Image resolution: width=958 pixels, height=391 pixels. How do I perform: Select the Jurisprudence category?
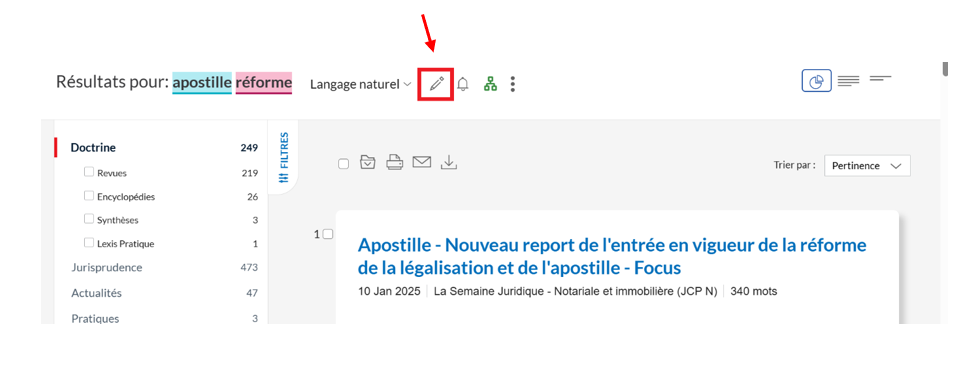pos(106,268)
